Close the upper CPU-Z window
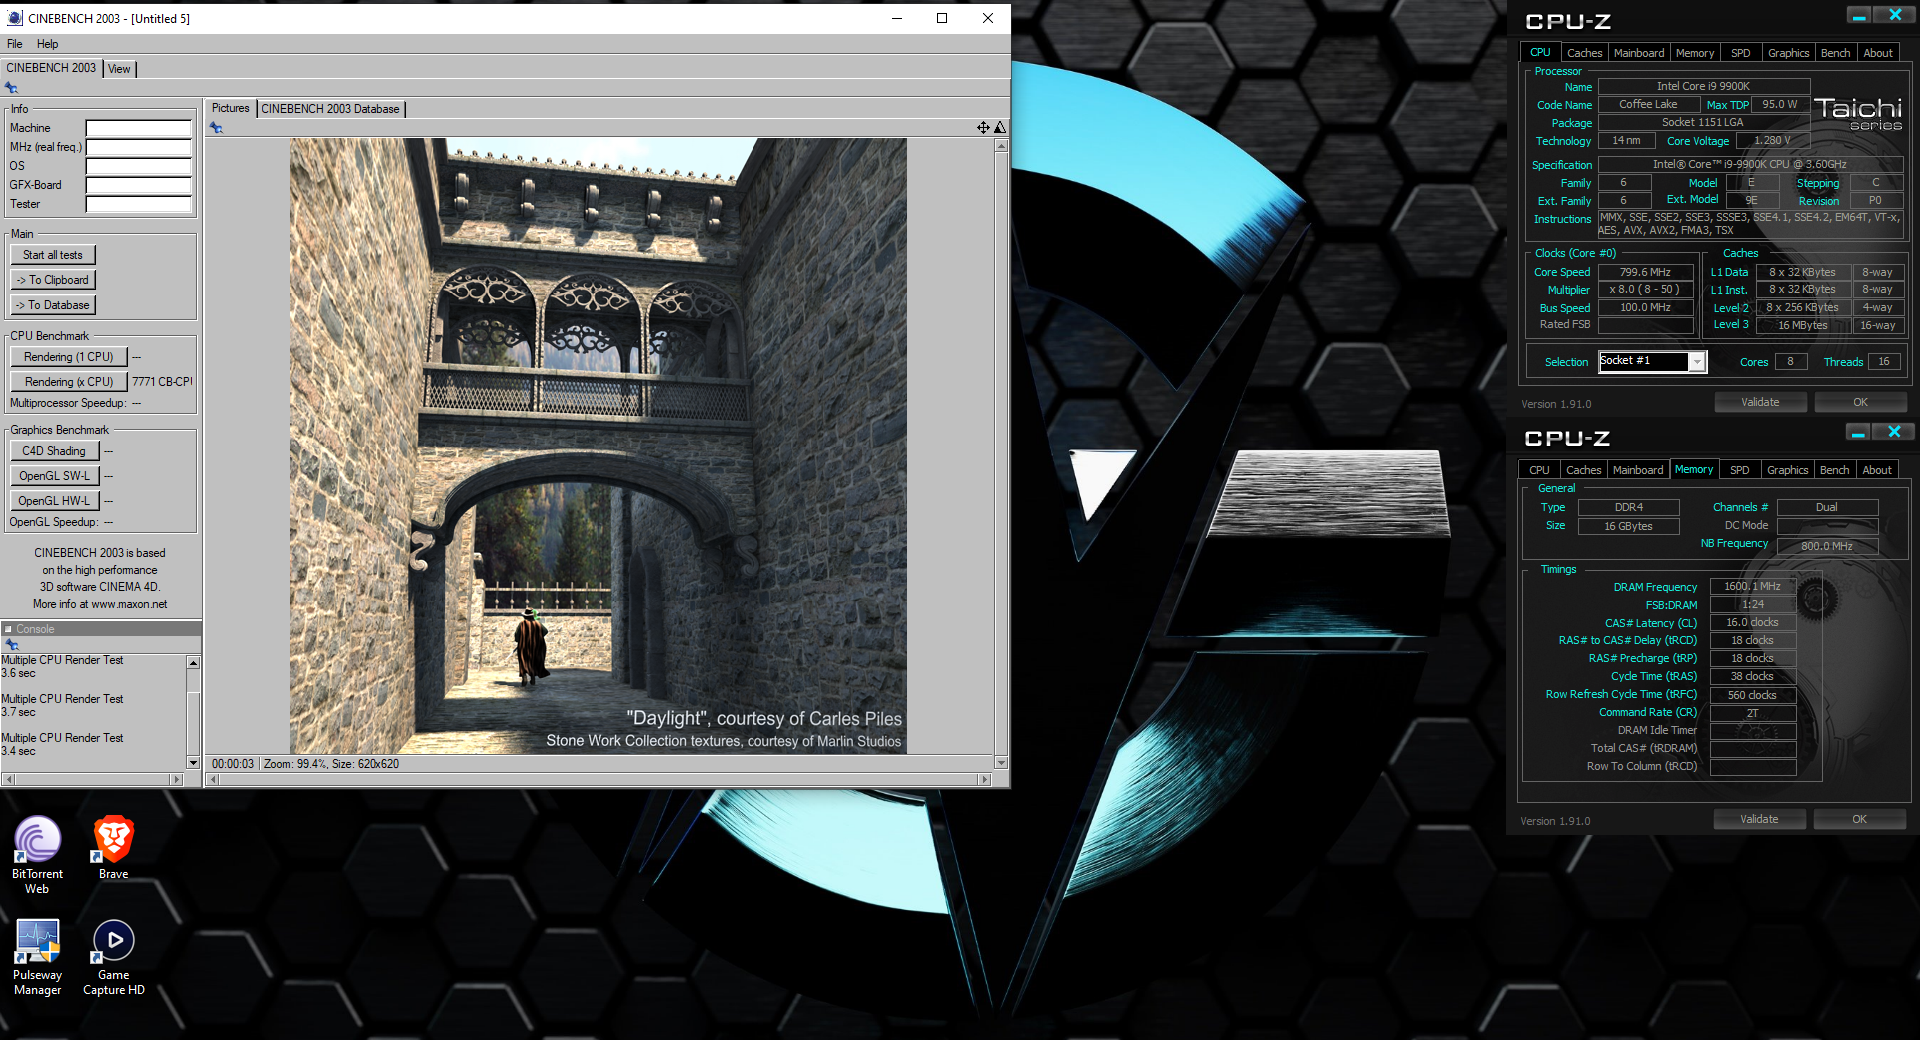Image resolution: width=1920 pixels, height=1040 pixels. (1895, 15)
